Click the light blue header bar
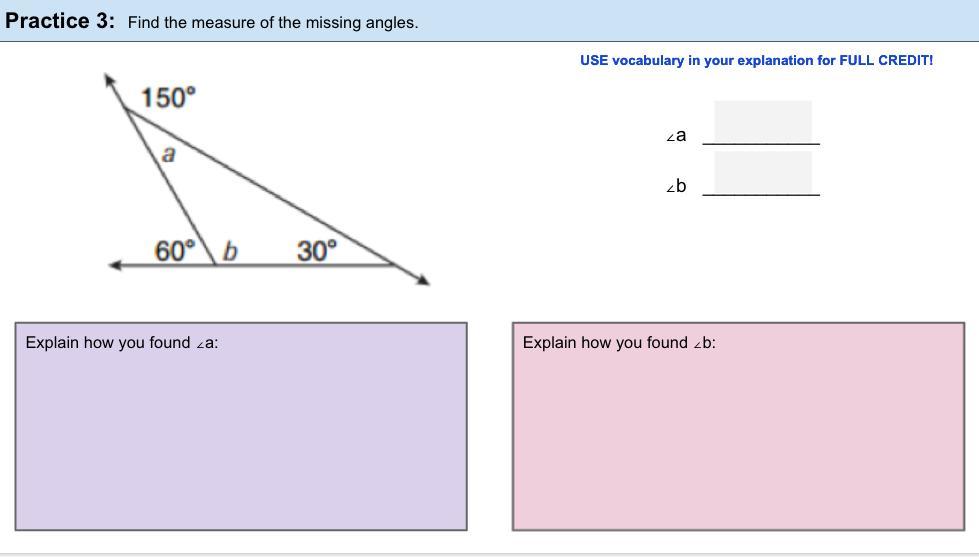This screenshot has height=557, width=979. (x=700, y=21)
